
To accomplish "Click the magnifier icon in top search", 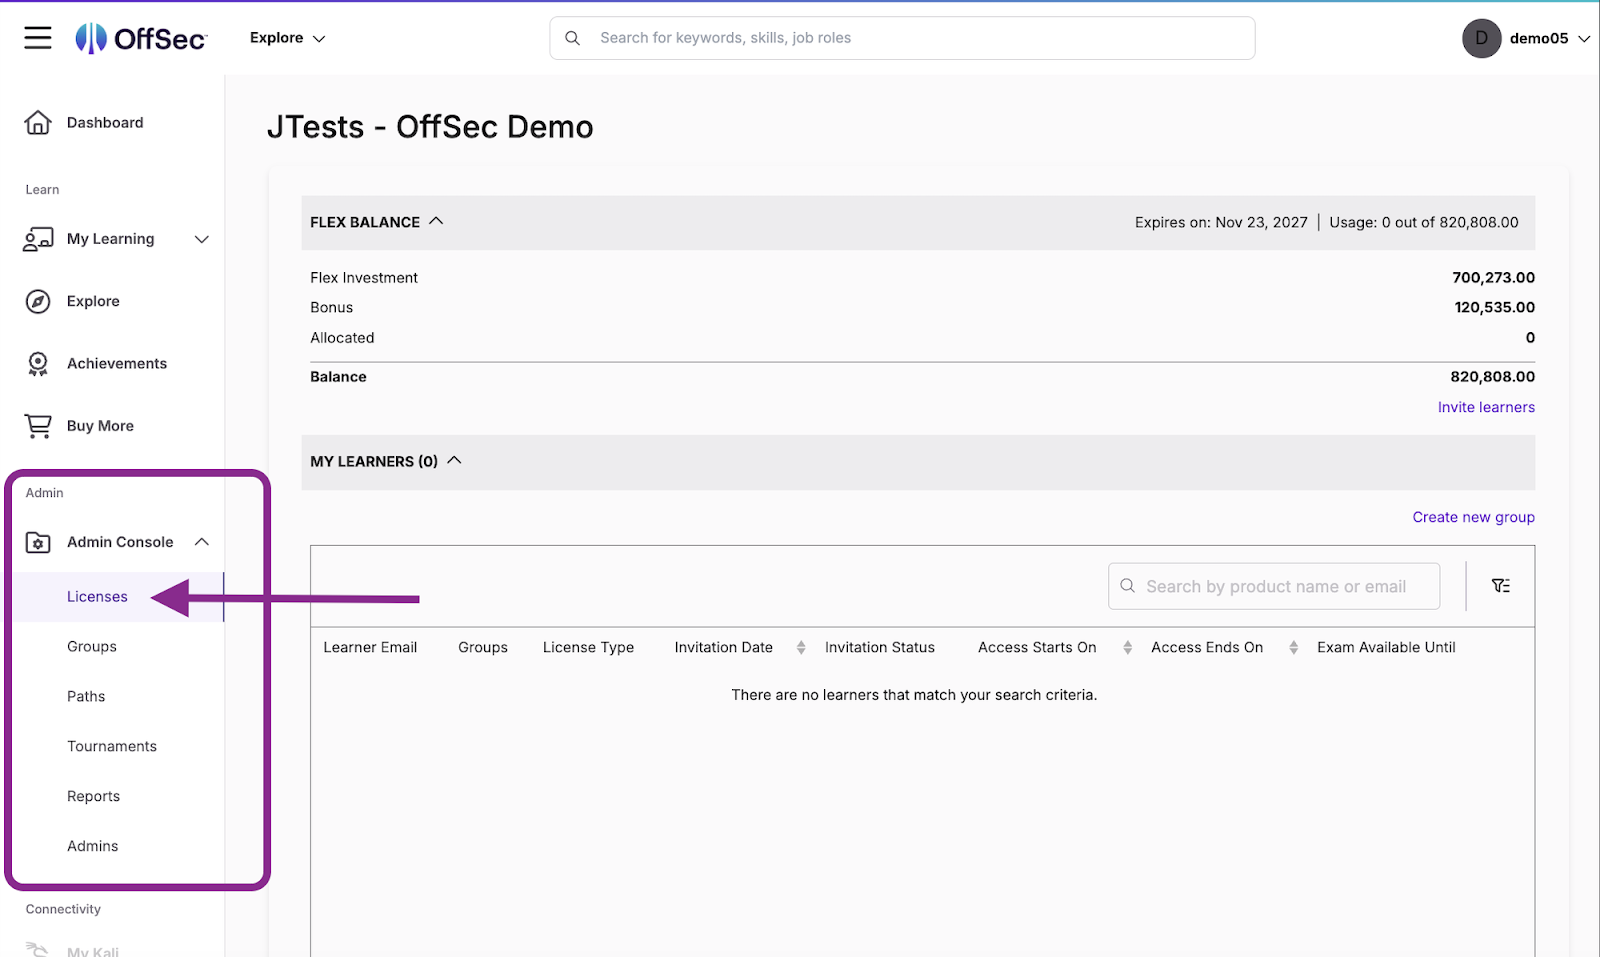I will 572,38.
